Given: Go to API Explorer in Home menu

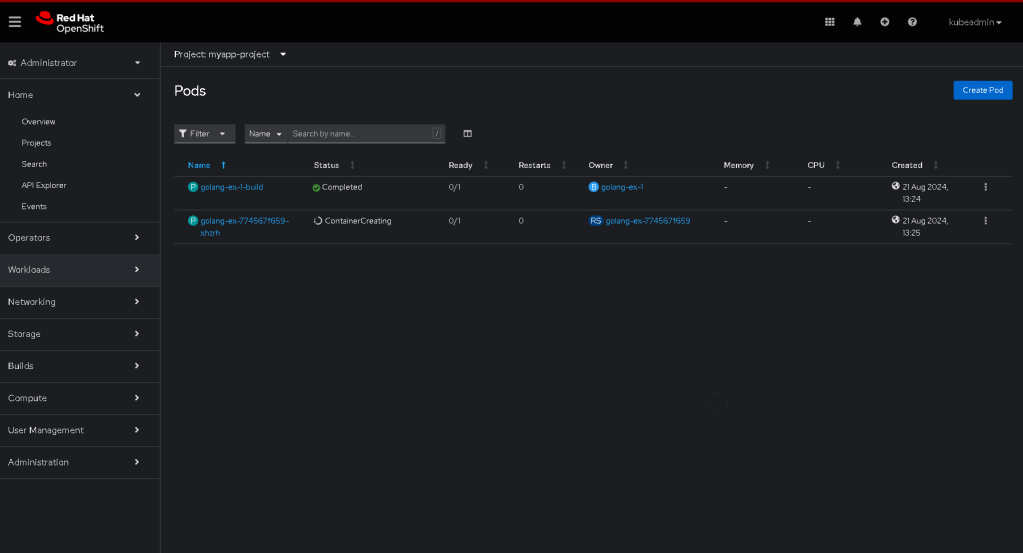Looking at the screenshot, I should coord(44,185).
